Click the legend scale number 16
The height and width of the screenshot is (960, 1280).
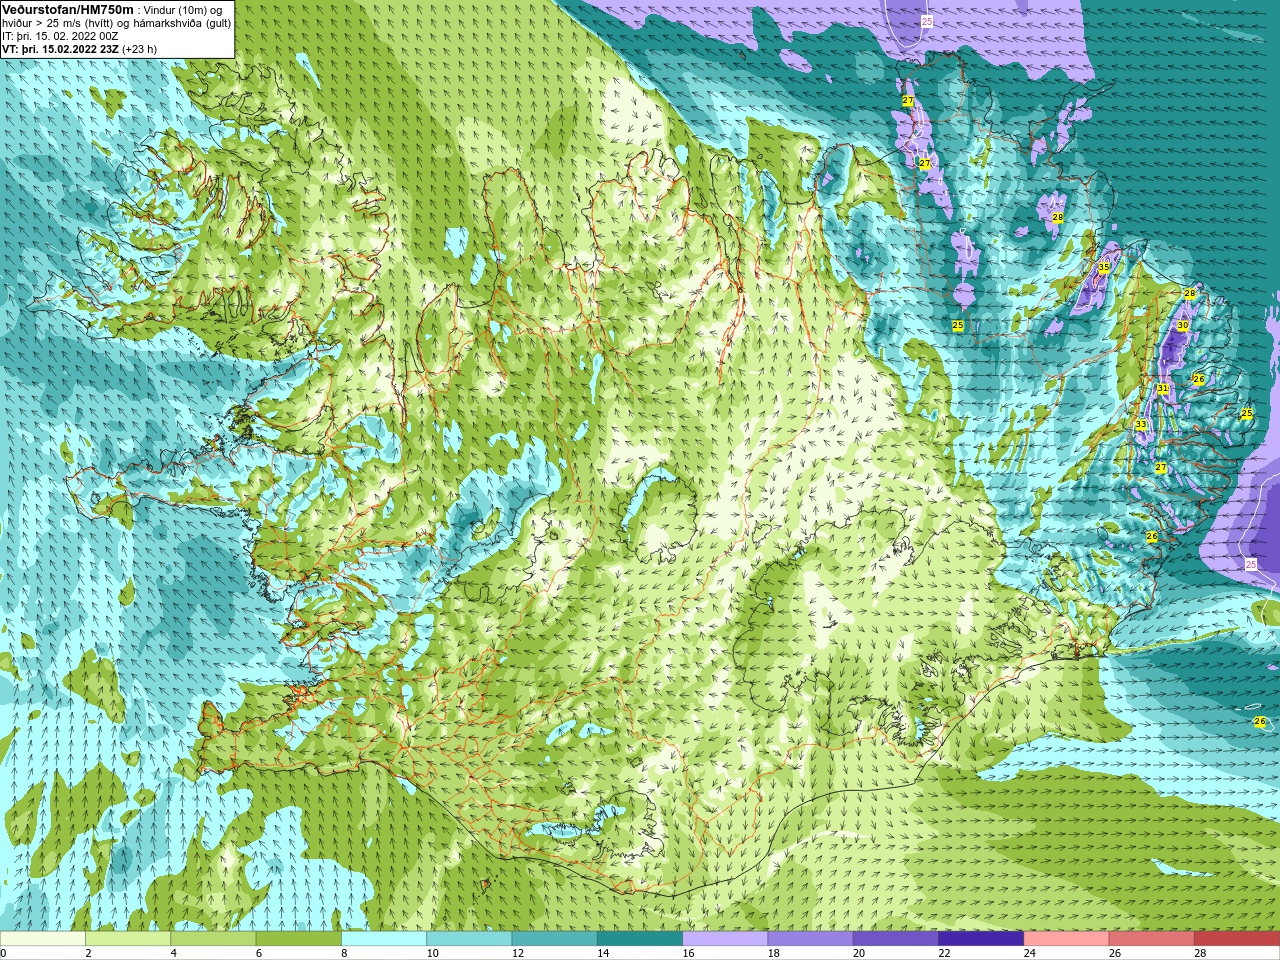(x=688, y=953)
